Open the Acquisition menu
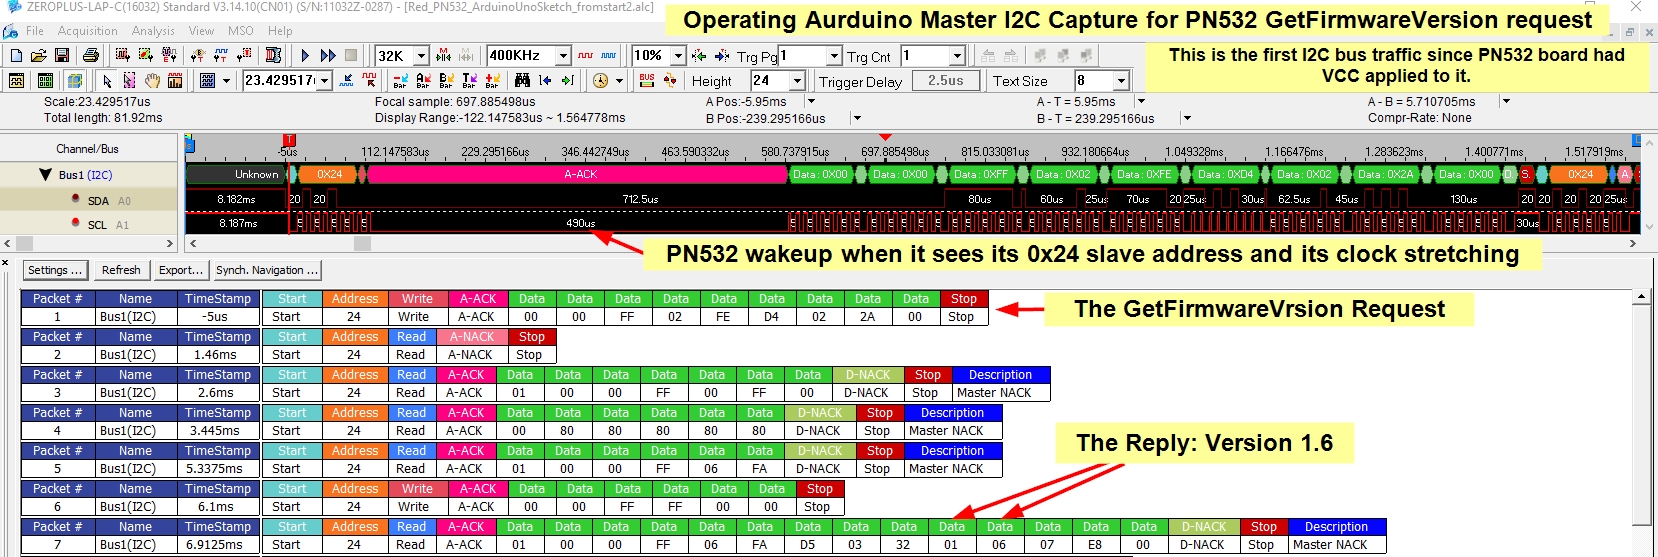Image resolution: width=1658 pixels, height=557 pixels. pyautogui.click(x=87, y=31)
